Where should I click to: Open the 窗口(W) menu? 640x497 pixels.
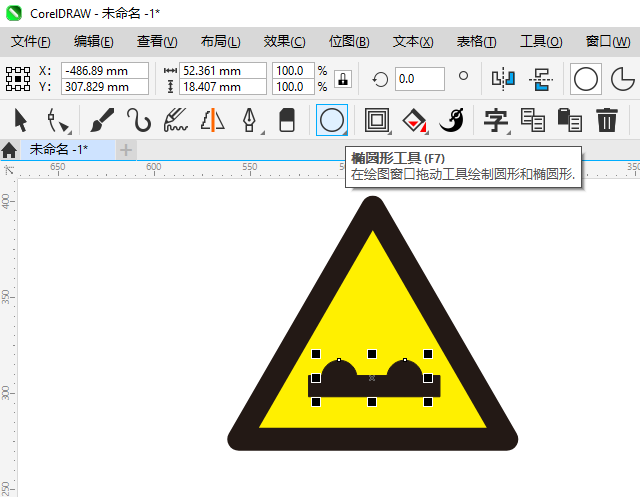coord(608,41)
